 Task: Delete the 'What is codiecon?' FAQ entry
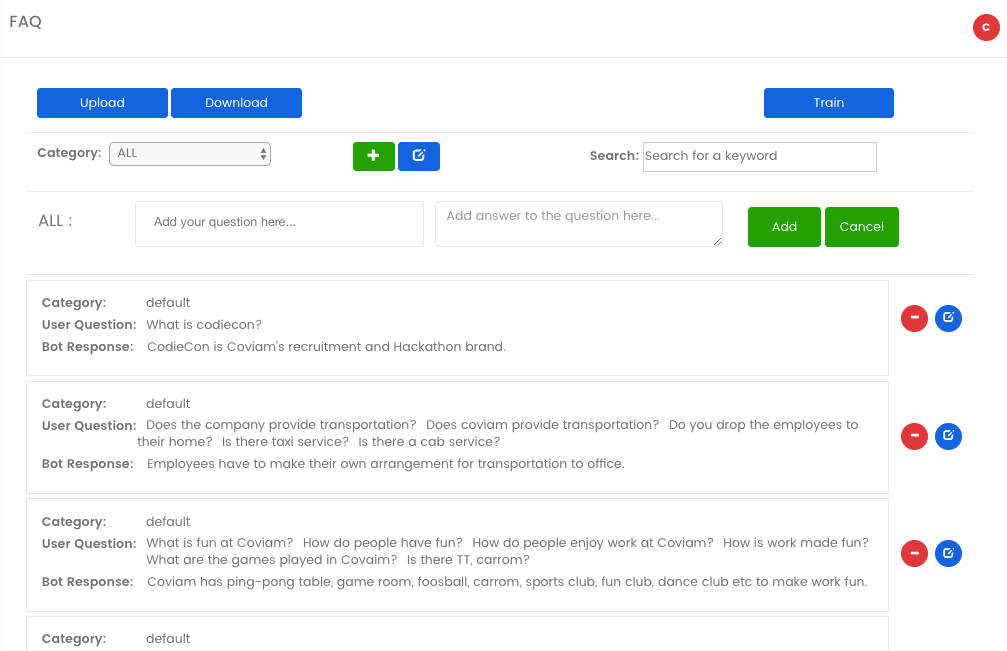[x=914, y=319]
